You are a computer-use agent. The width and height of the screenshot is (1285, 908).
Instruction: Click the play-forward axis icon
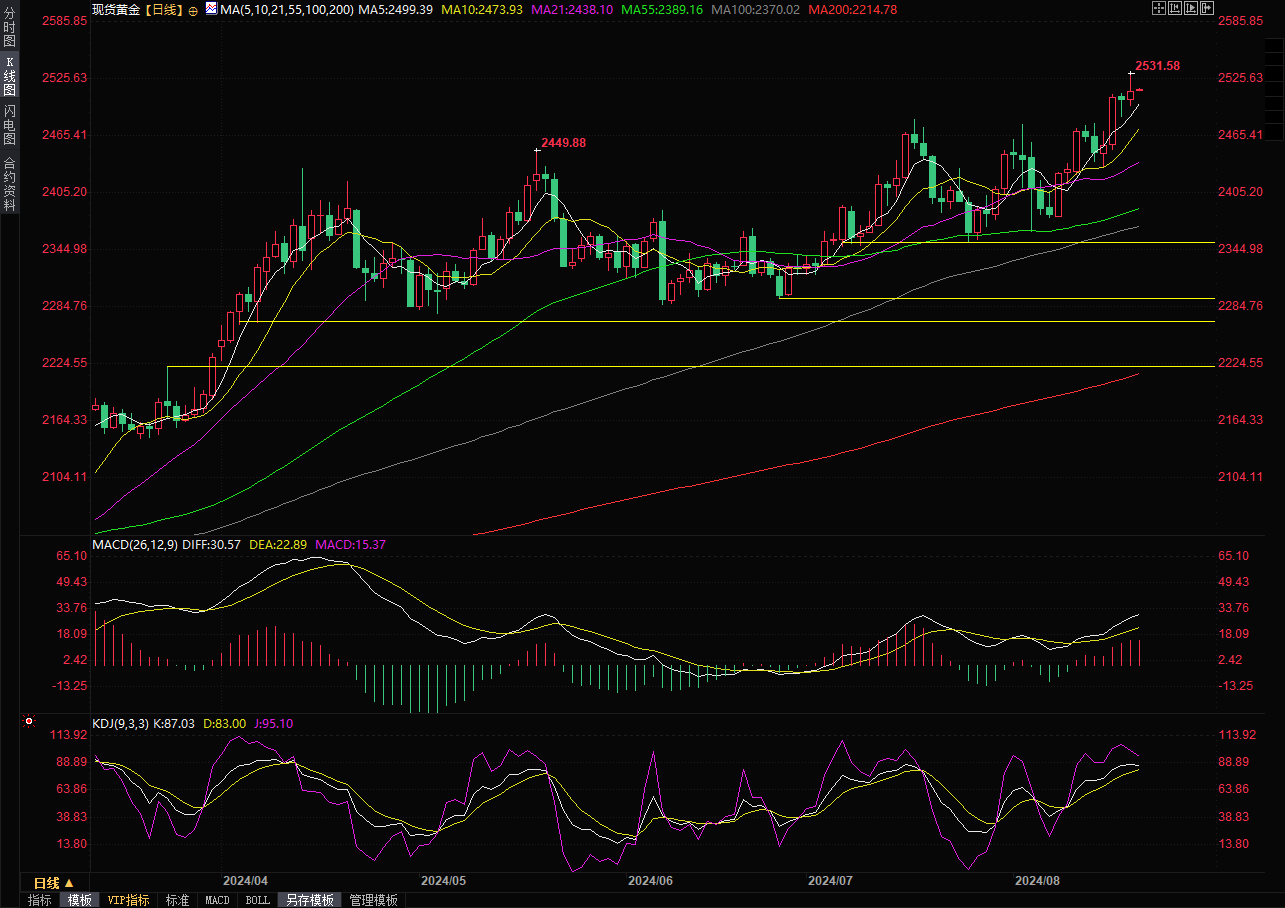[1192, 8]
